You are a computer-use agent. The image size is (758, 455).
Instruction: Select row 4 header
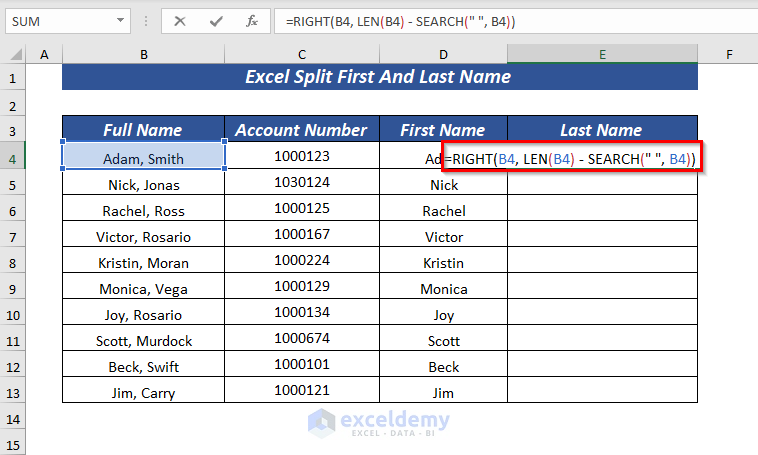pyautogui.click(x=14, y=158)
